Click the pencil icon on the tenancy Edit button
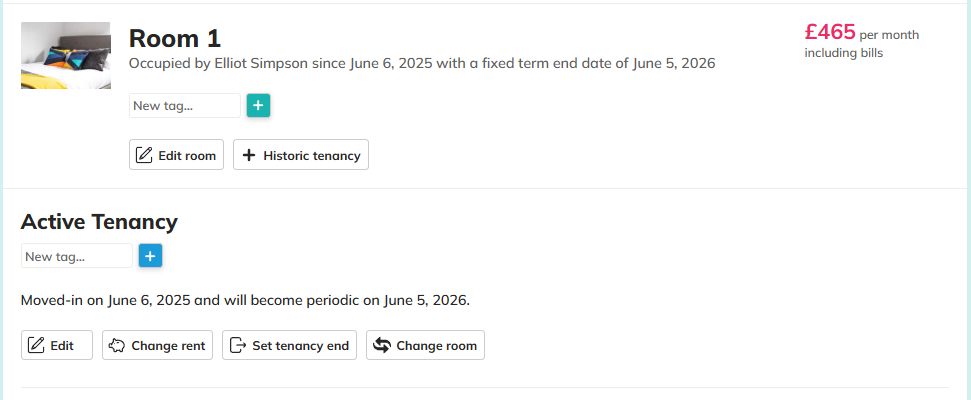The image size is (971, 400). coord(36,346)
